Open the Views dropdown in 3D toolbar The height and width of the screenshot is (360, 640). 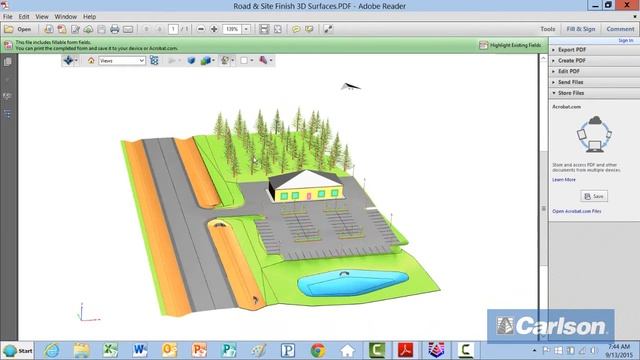click(122, 60)
